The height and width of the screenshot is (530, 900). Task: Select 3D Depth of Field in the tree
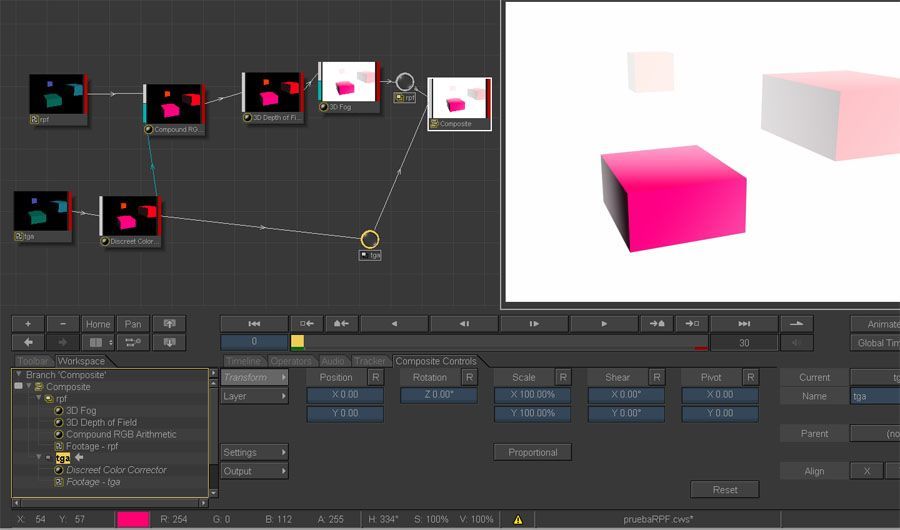click(x=101, y=422)
